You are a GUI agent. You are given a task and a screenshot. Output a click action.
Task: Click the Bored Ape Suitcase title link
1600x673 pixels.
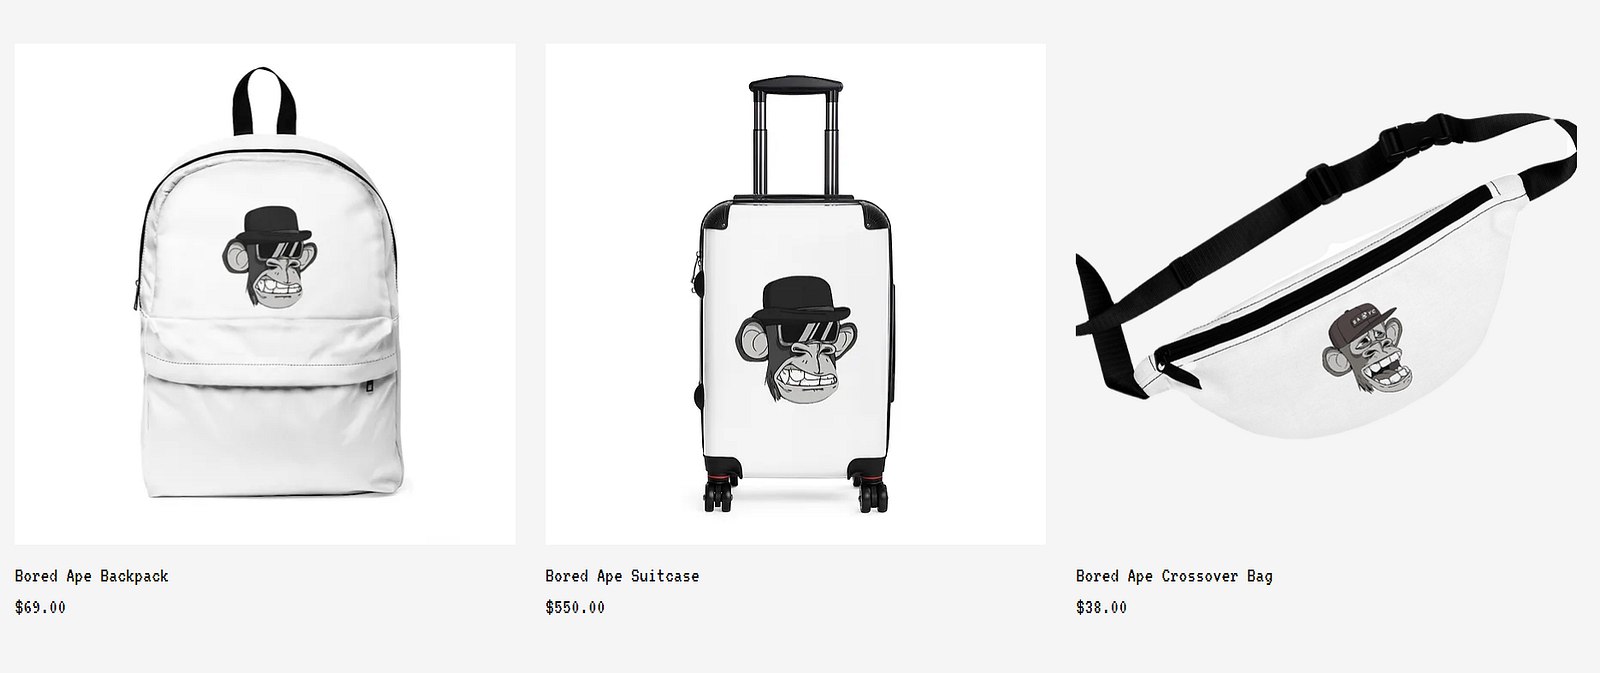click(x=622, y=576)
